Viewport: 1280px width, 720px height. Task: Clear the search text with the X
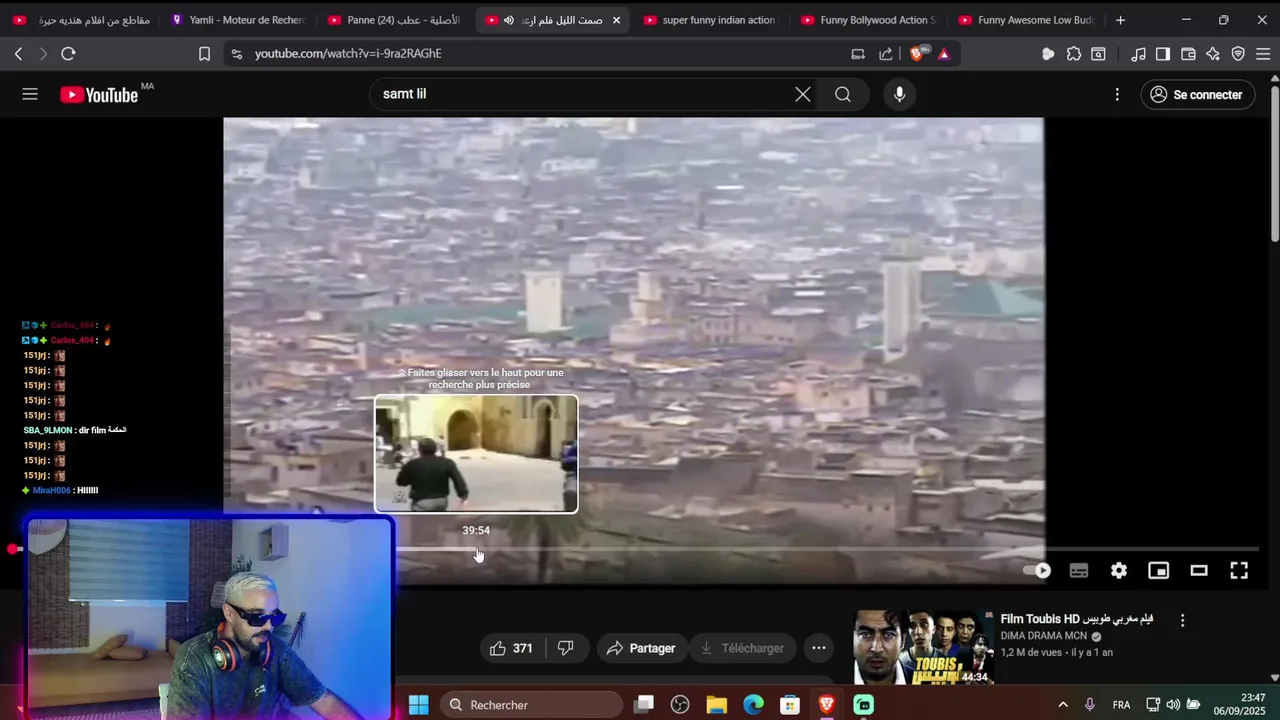(x=803, y=94)
